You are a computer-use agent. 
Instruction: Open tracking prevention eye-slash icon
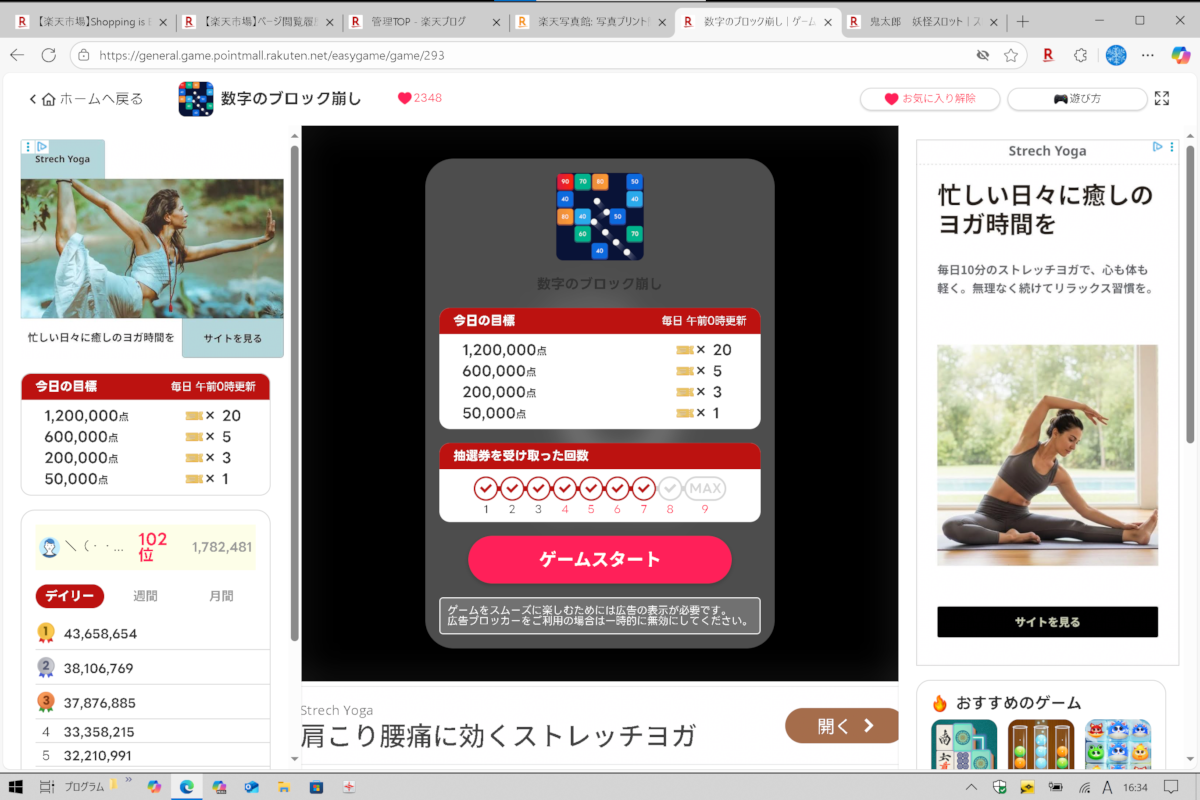click(x=983, y=55)
